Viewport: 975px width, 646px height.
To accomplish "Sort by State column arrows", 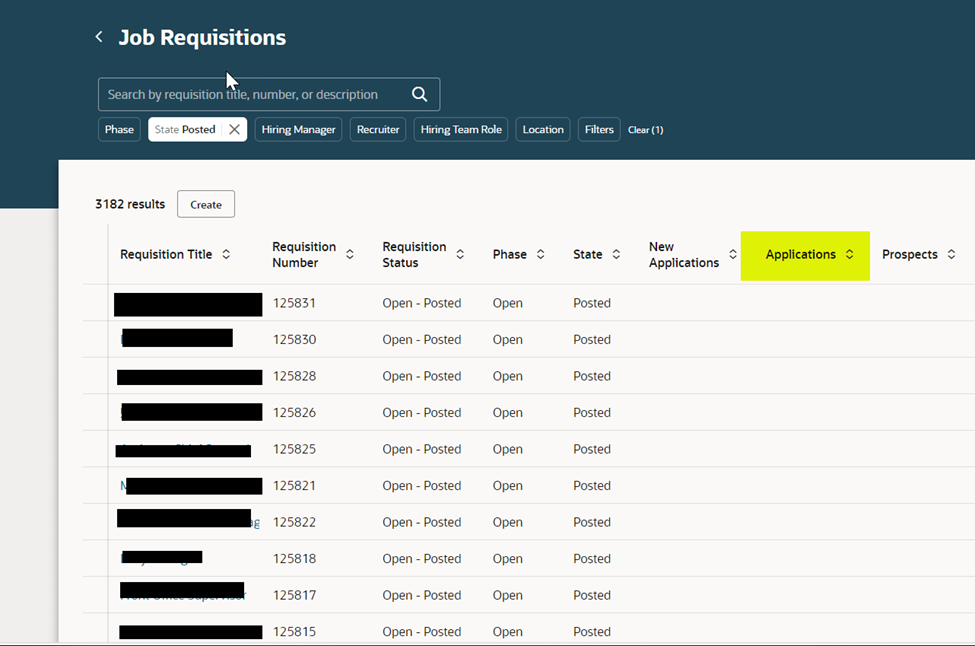I will tap(616, 254).
